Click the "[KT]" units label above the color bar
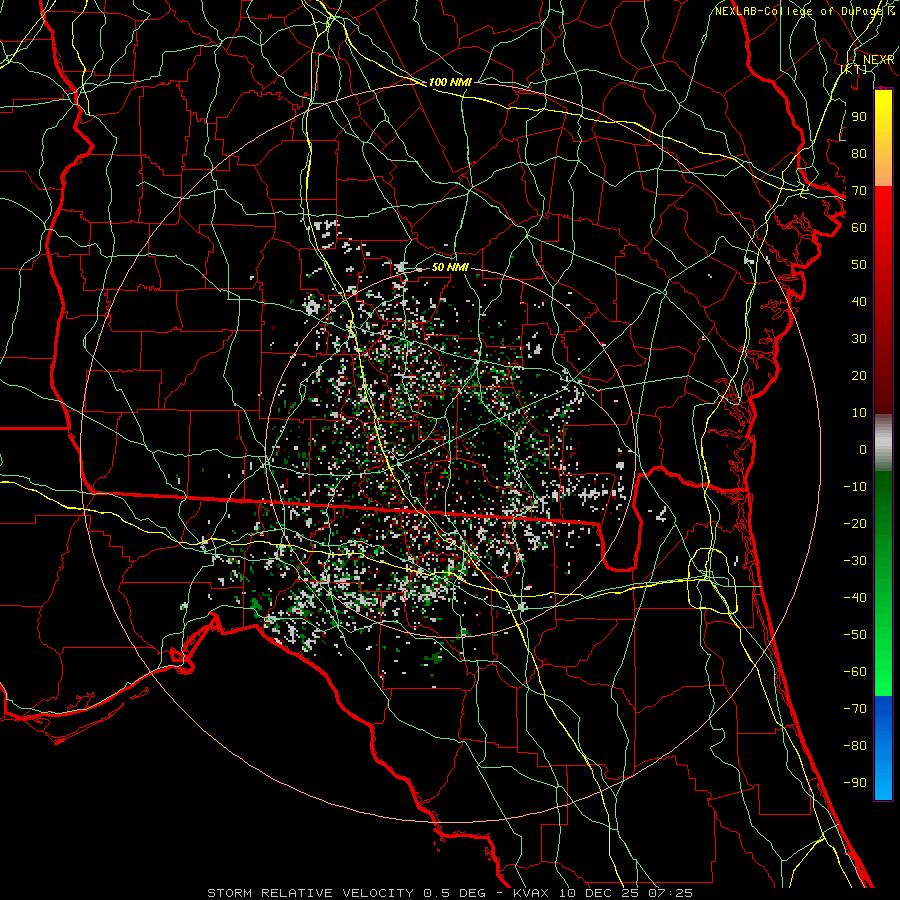 click(854, 69)
